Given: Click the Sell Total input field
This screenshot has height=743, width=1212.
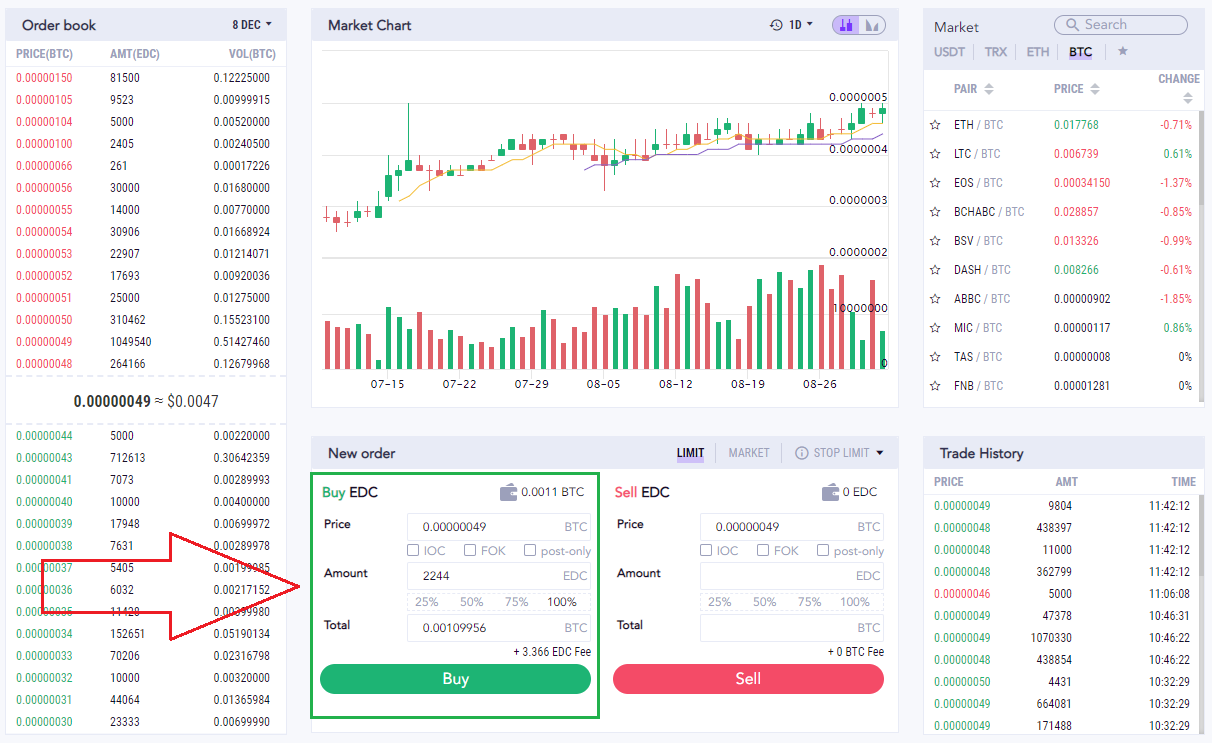Looking at the screenshot, I should pyautogui.click(x=792, y=628).
